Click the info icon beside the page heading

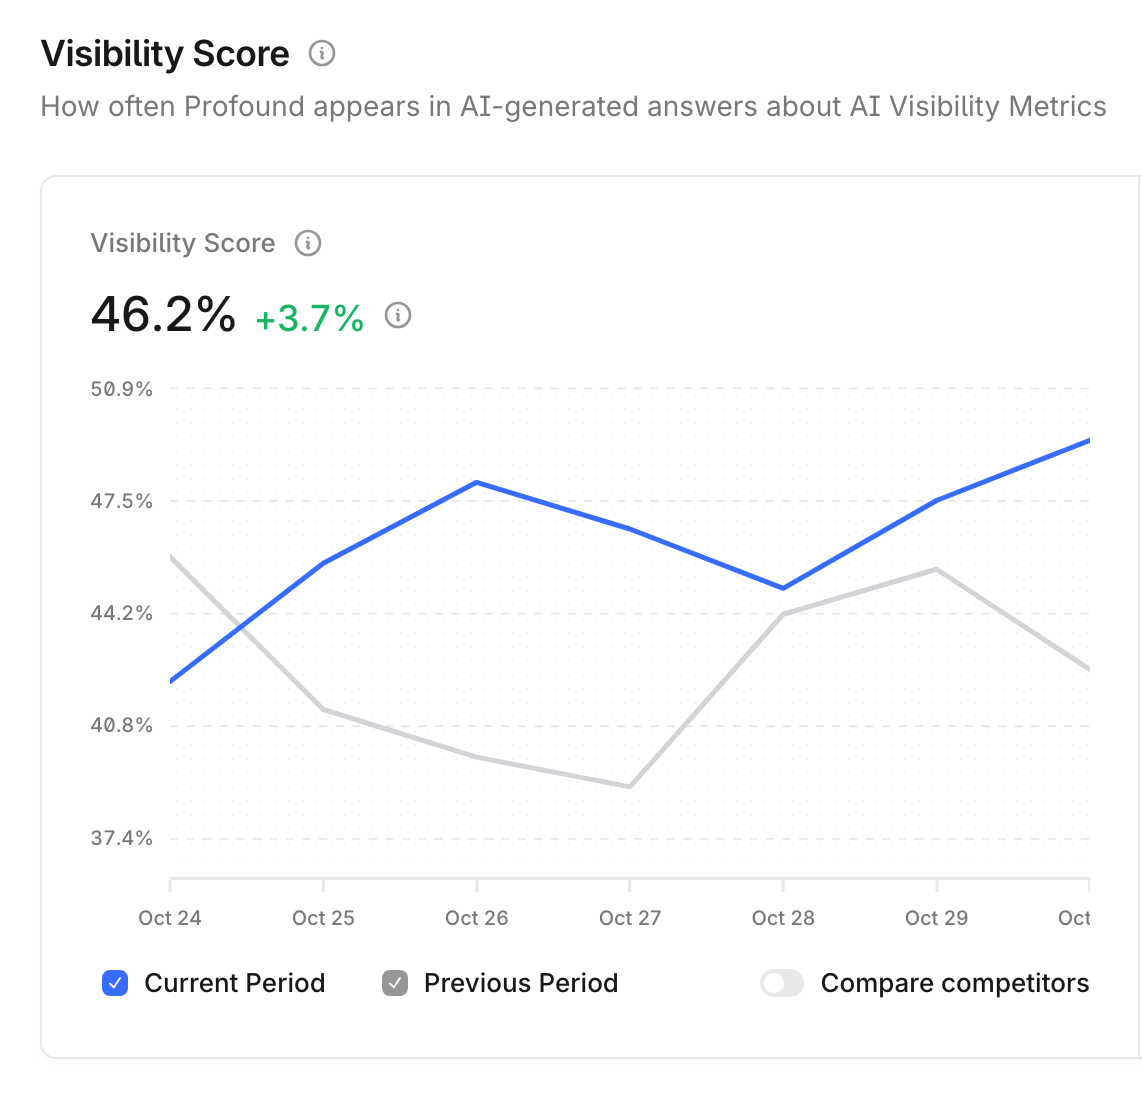coord(322,54)
